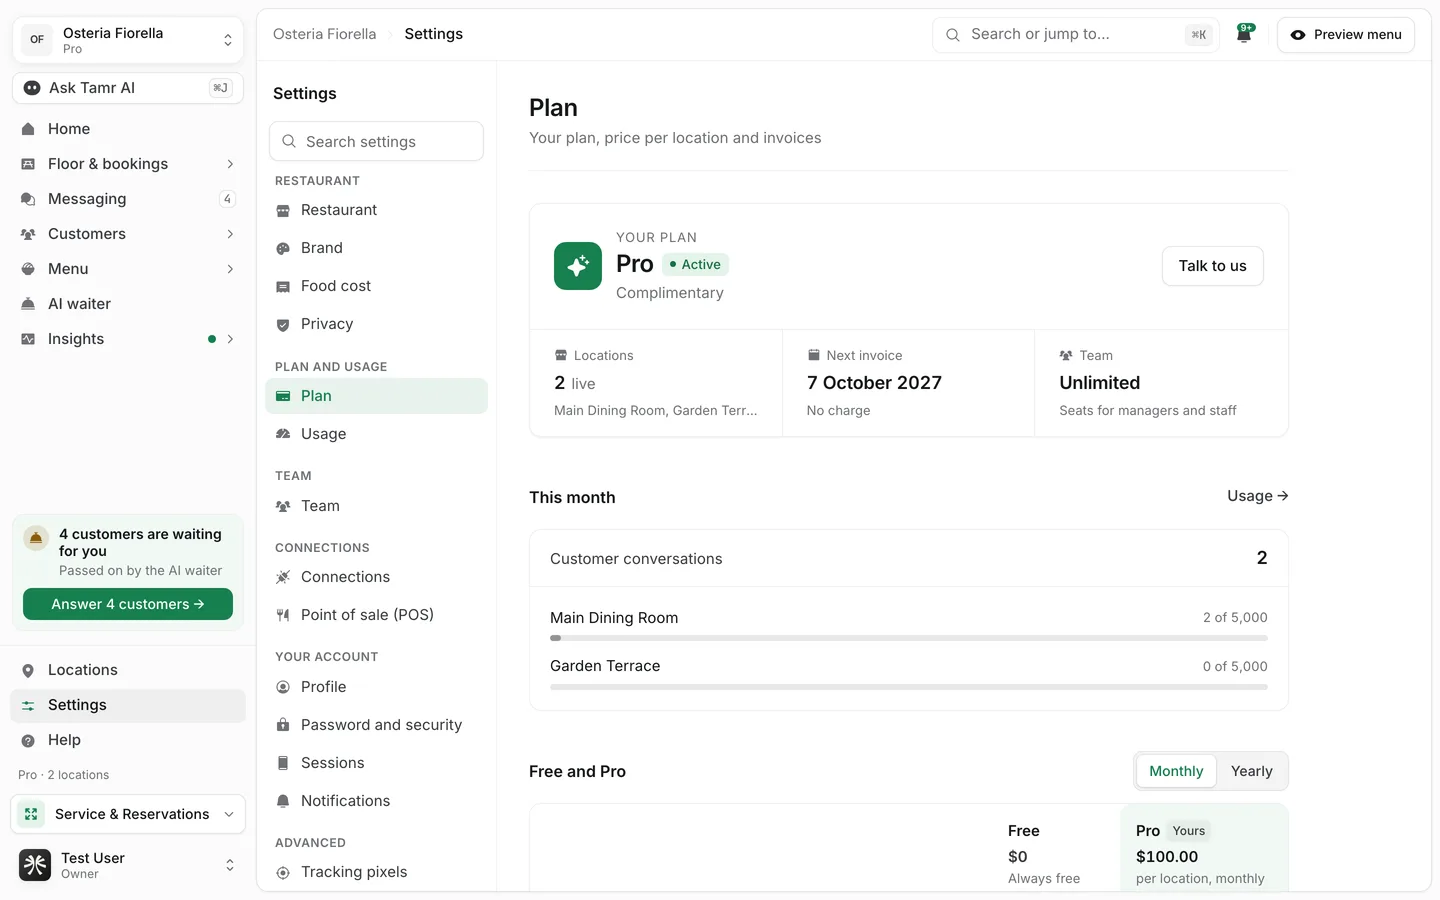Click the Customer conversations row
The width and height of the screenshot is (1440, 900).
[x=909, y=559]
